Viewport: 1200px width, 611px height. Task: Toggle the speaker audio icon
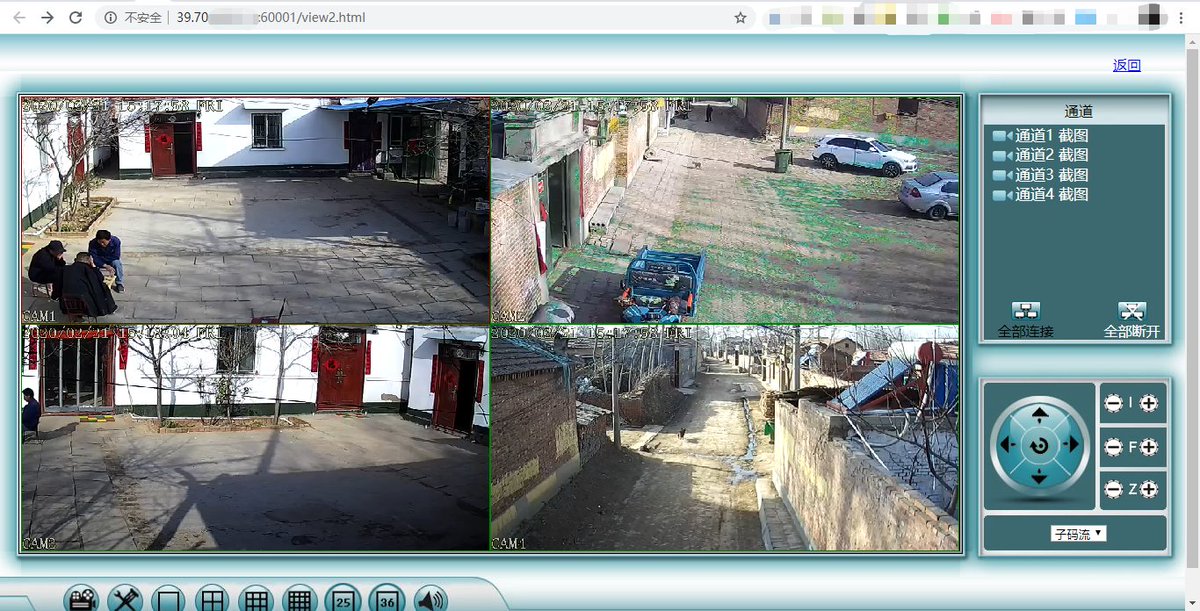point(430,598)
